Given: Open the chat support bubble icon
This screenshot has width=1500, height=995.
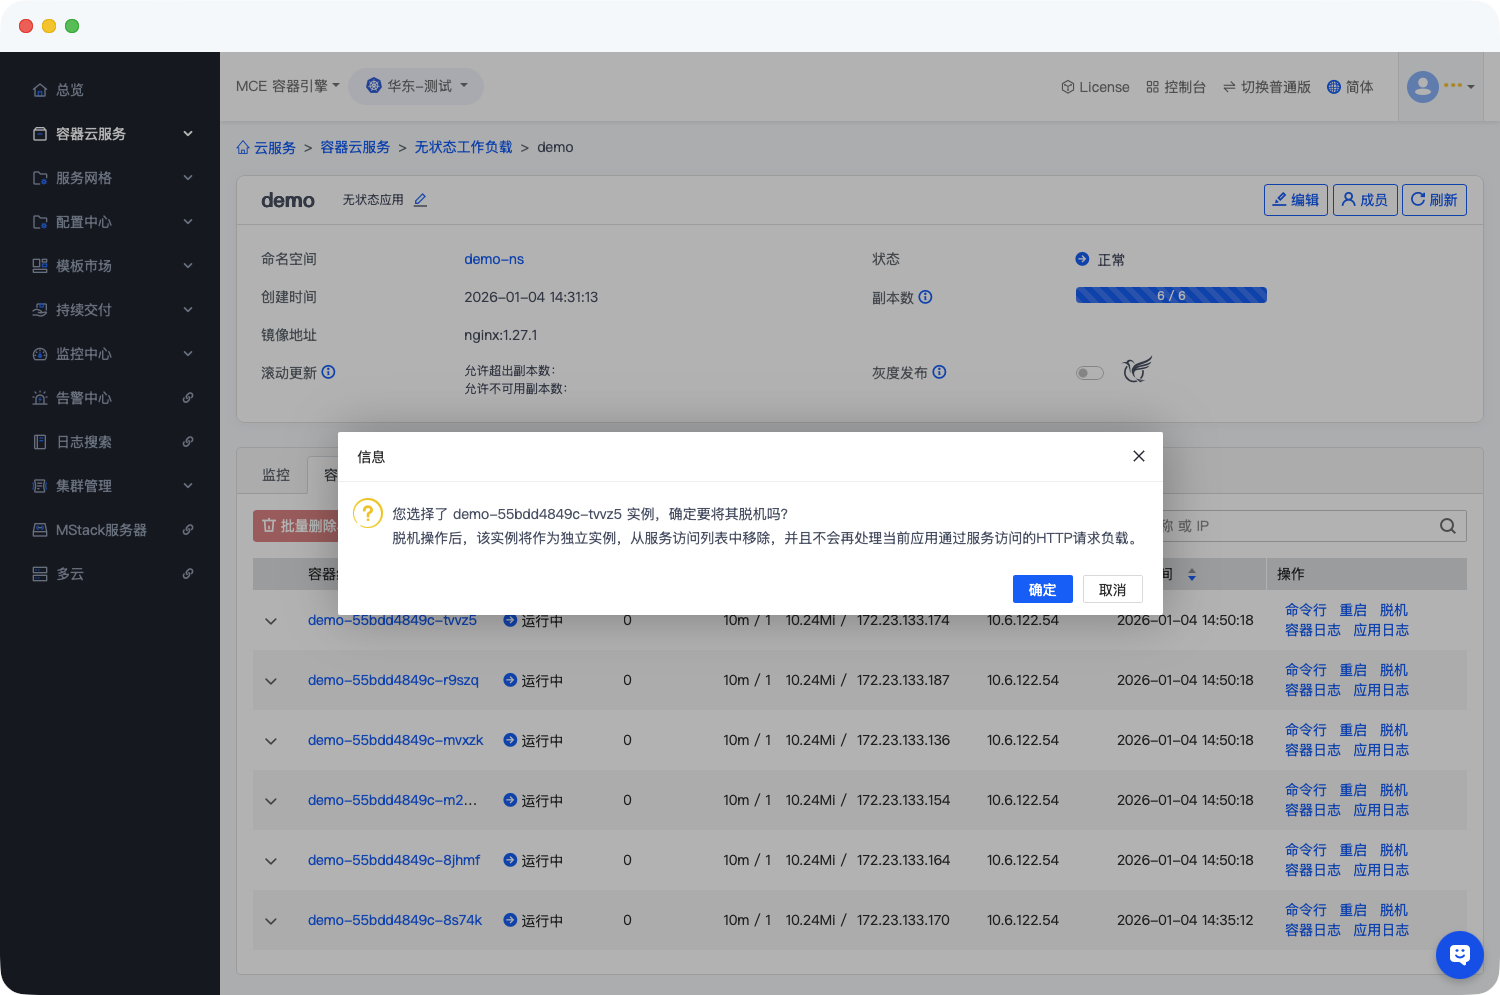Looking at the screenshot, I should pos(1459,954).
